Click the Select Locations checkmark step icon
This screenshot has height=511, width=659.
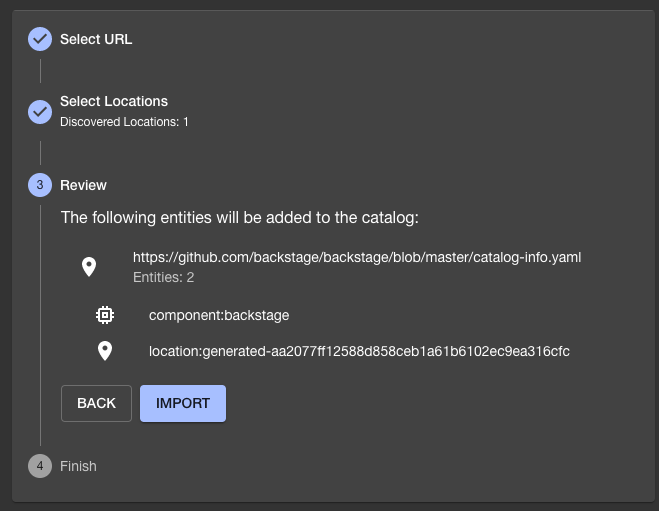tap(40, 112)
